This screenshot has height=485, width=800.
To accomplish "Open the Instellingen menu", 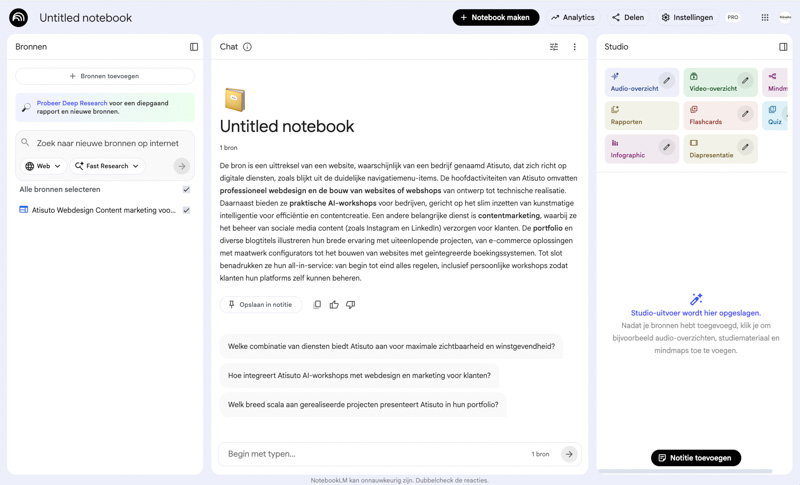I will 687,17.
